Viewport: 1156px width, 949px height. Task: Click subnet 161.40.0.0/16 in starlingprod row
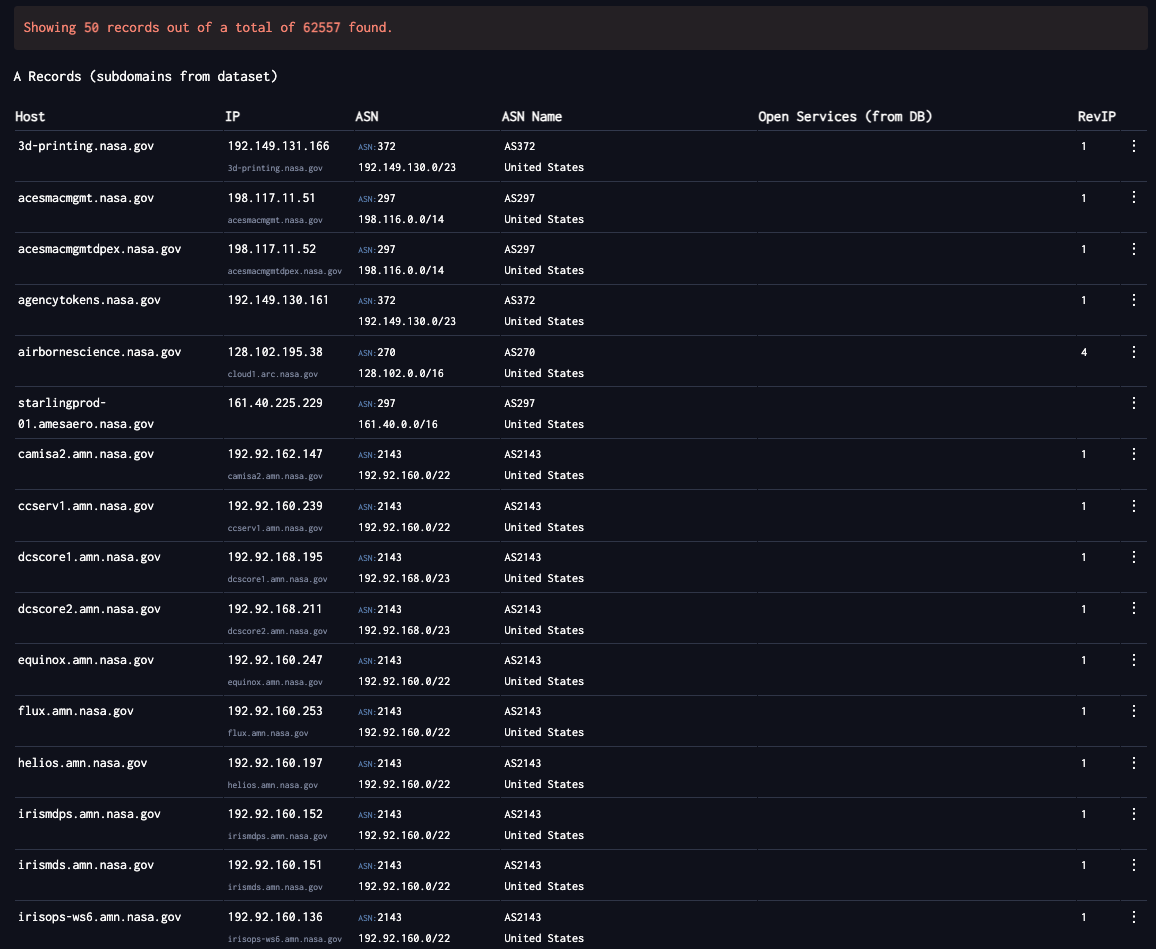pyautogui.click(x=397, y=424)
